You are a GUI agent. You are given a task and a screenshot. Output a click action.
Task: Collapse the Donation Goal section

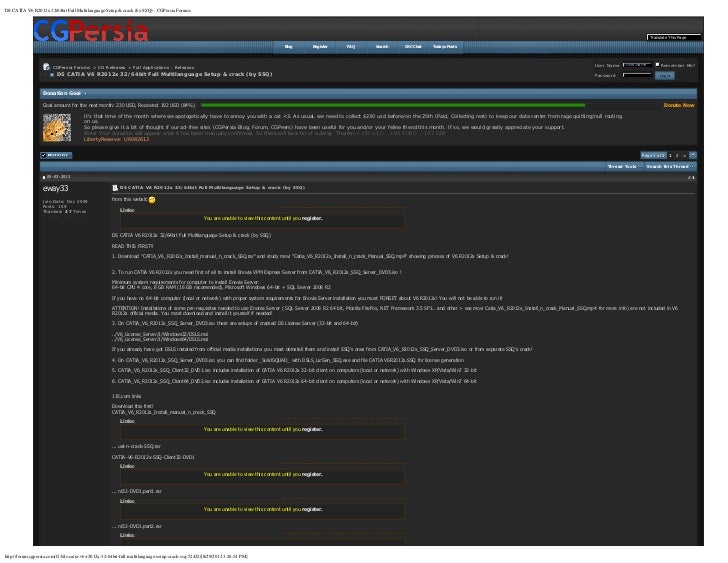[x=85, y=93]
